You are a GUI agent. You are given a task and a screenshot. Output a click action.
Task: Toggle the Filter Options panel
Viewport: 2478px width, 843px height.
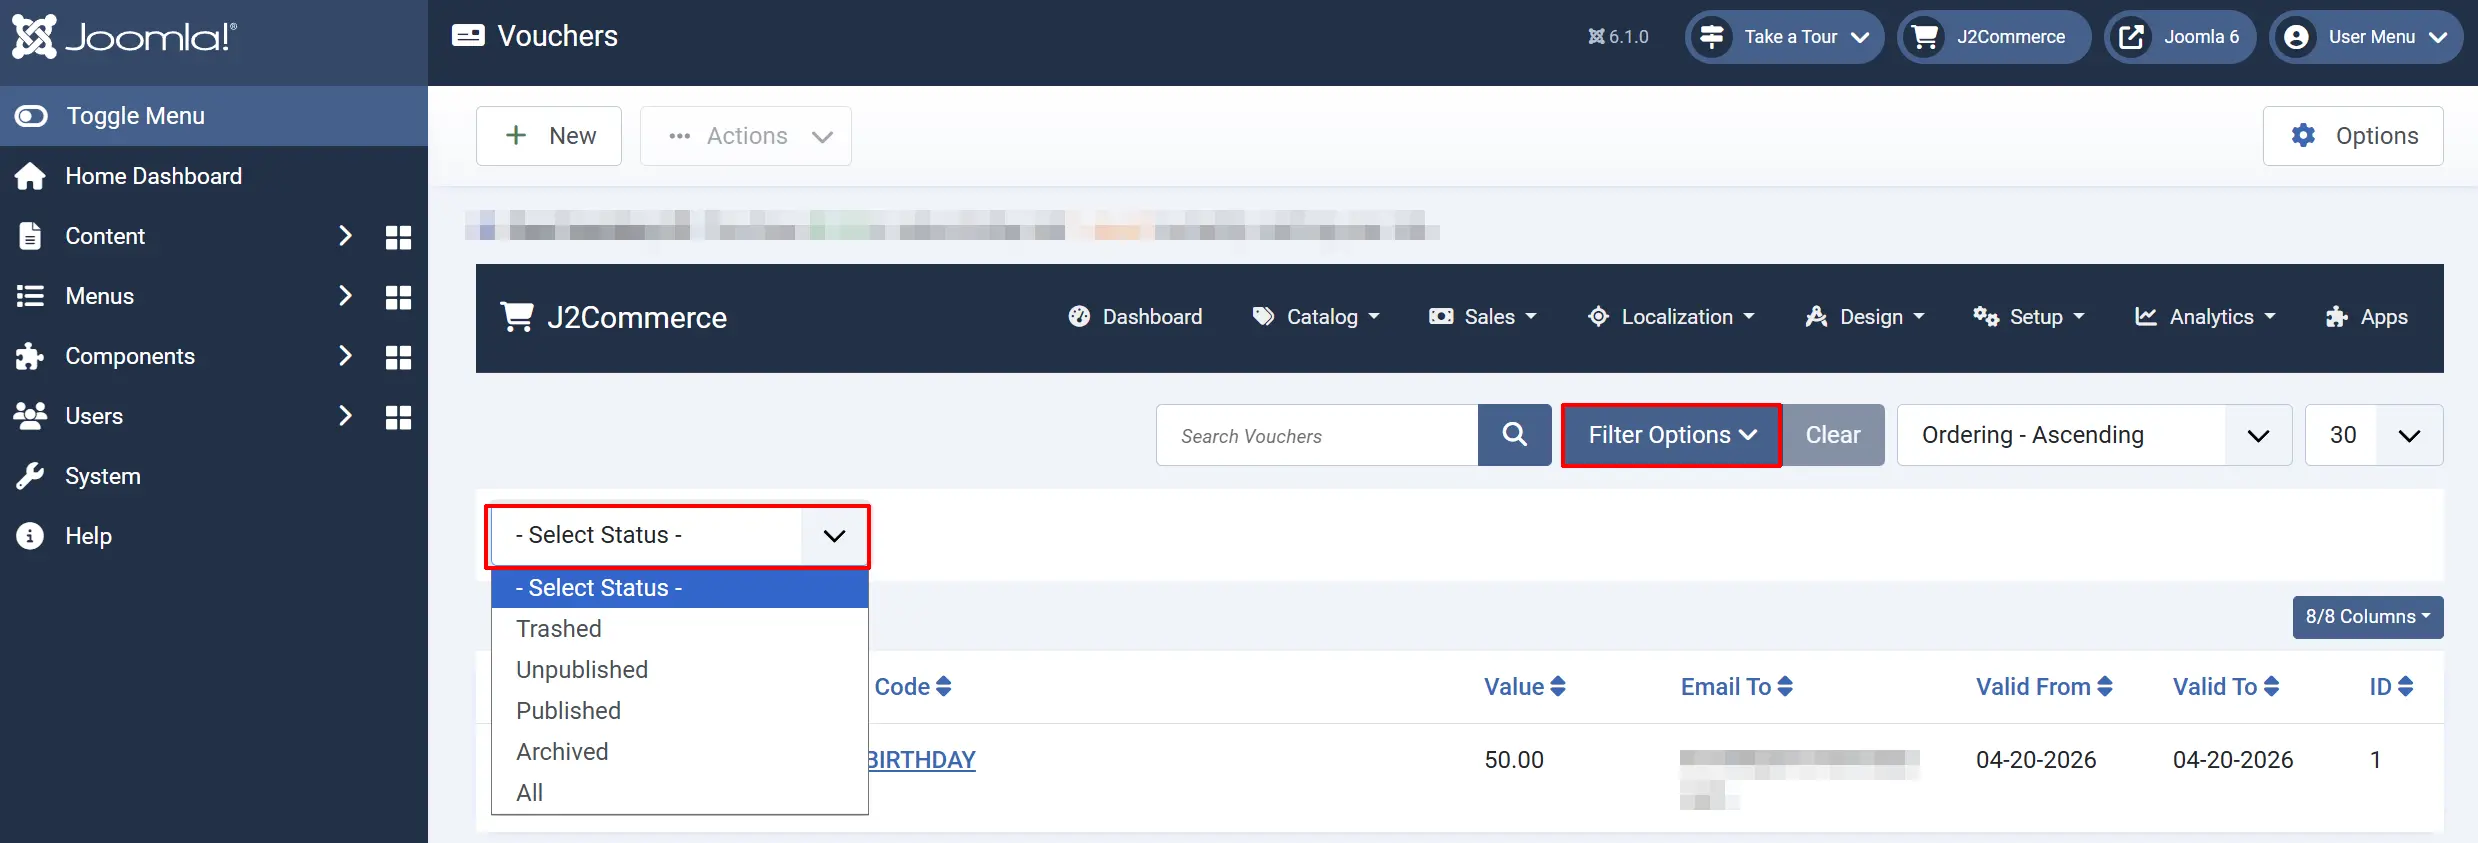1672,435
